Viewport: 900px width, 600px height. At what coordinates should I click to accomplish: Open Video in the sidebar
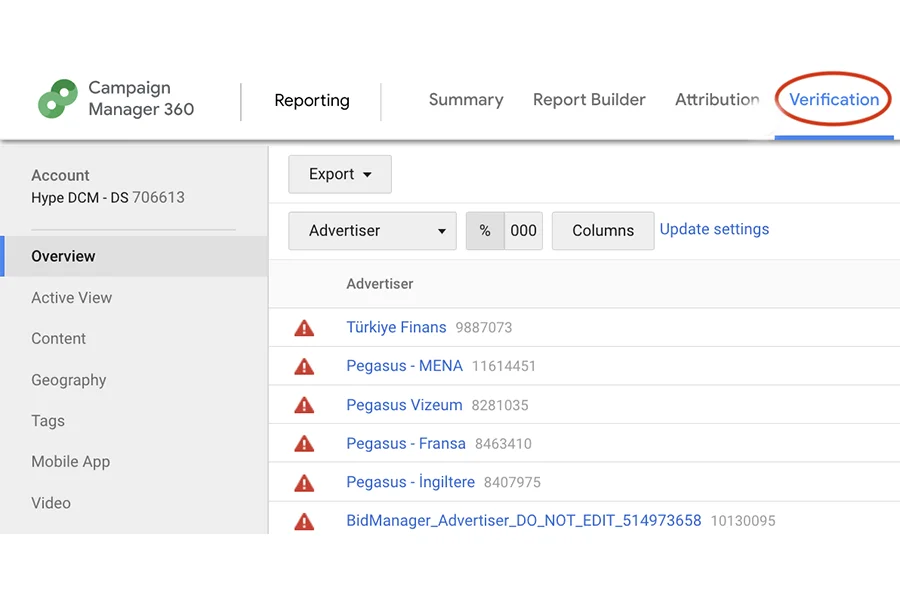click(51, 503)
